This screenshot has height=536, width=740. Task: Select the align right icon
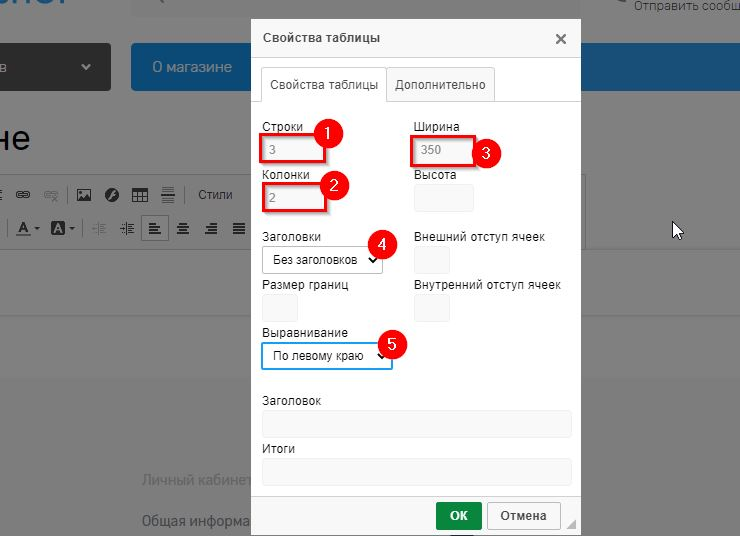[211, 228]
